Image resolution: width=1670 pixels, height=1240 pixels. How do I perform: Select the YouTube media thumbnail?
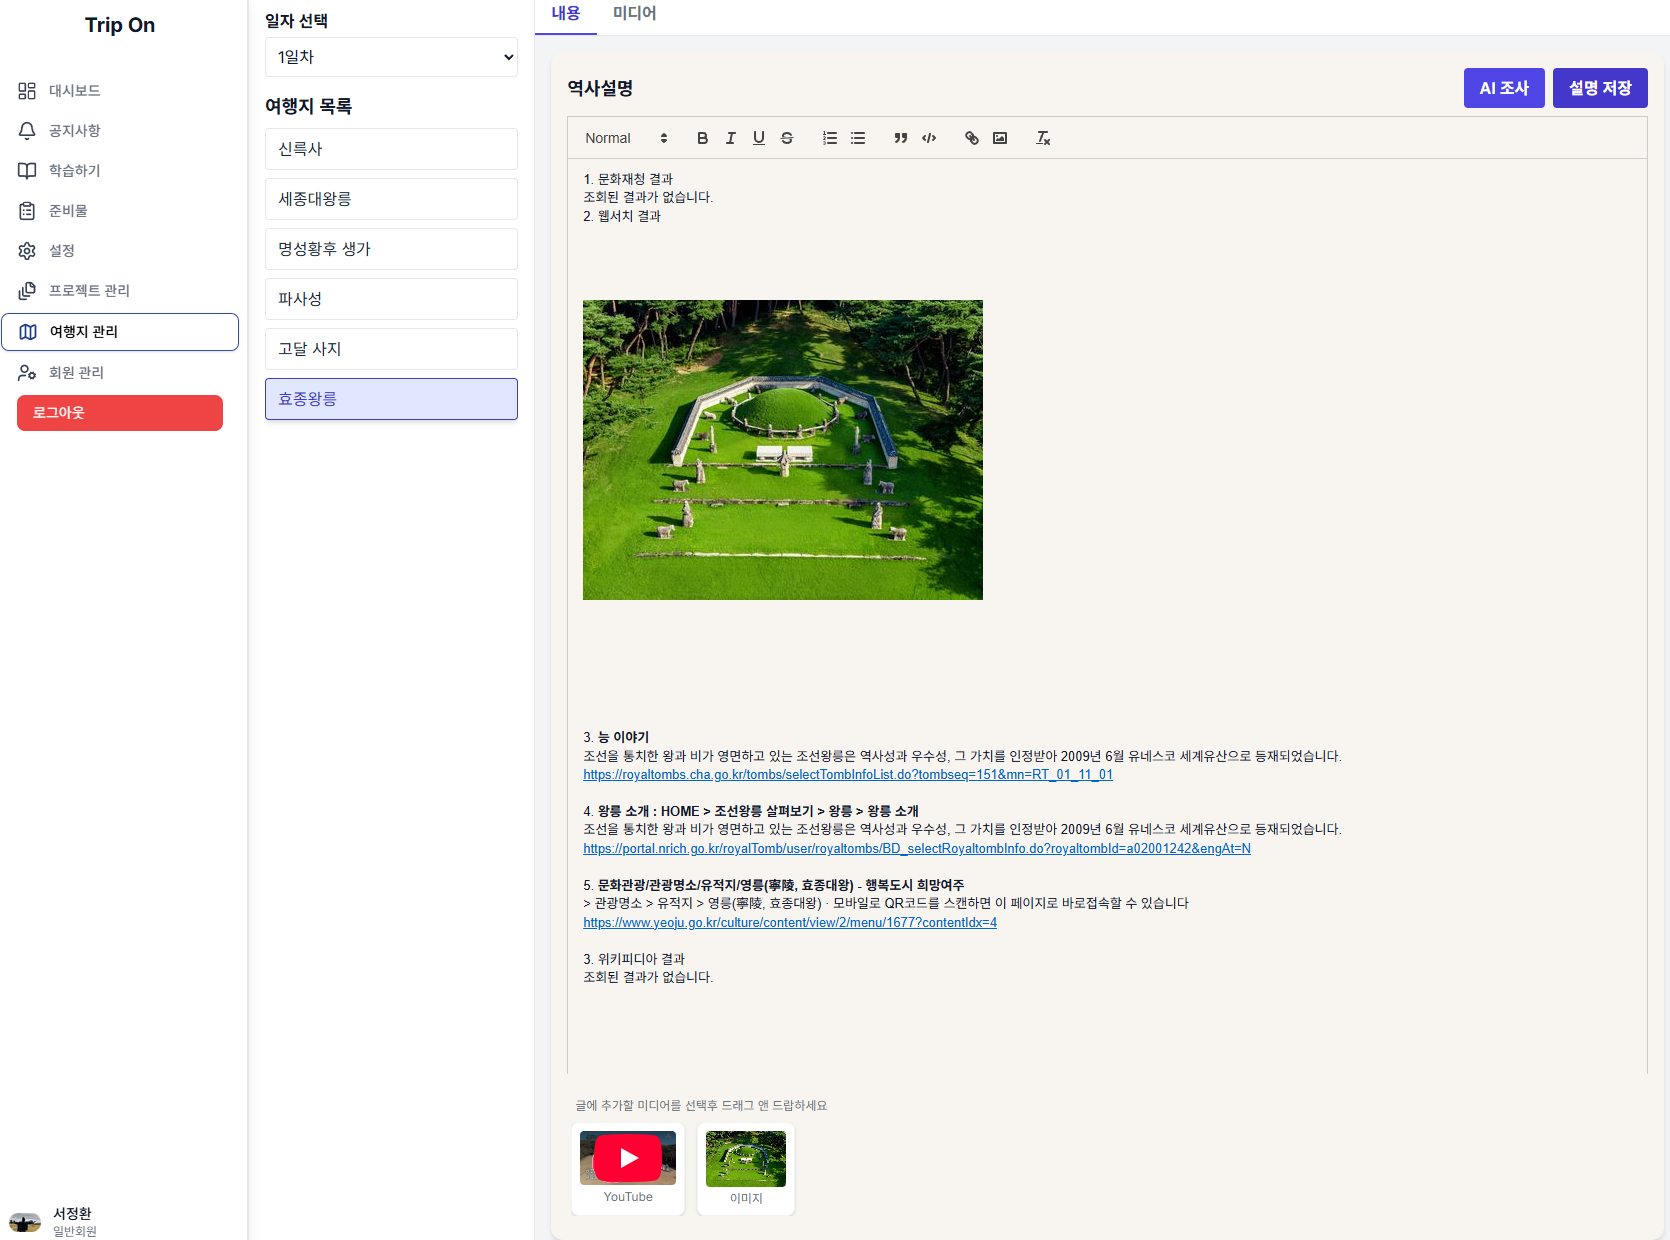coord(628,1167)
